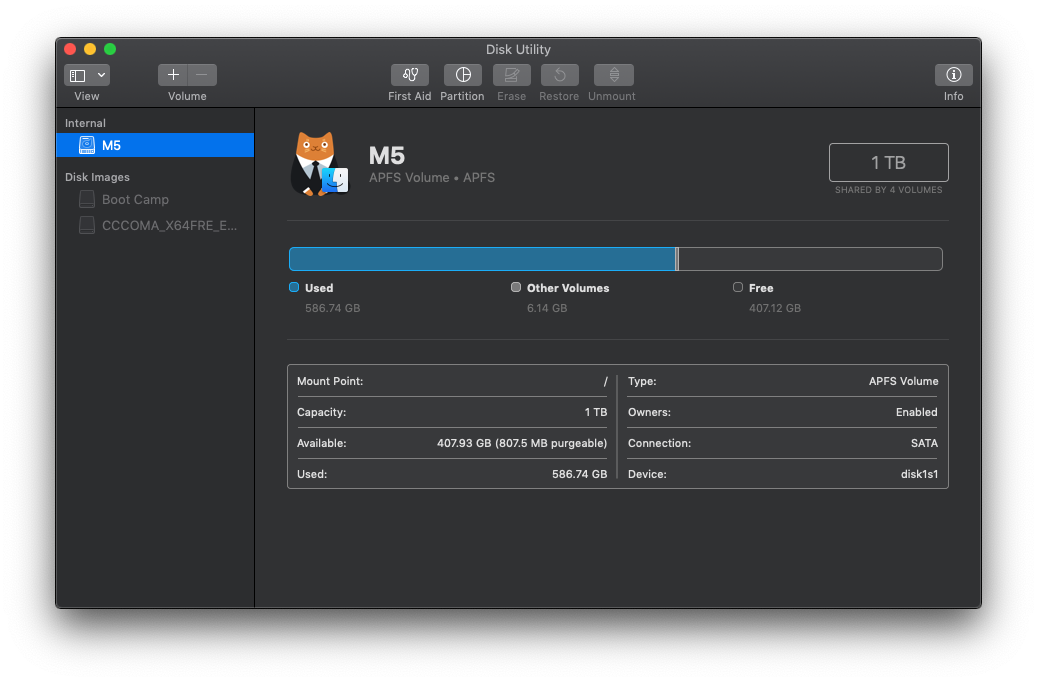Click the Device disk1s1 value

coord(919,474)
